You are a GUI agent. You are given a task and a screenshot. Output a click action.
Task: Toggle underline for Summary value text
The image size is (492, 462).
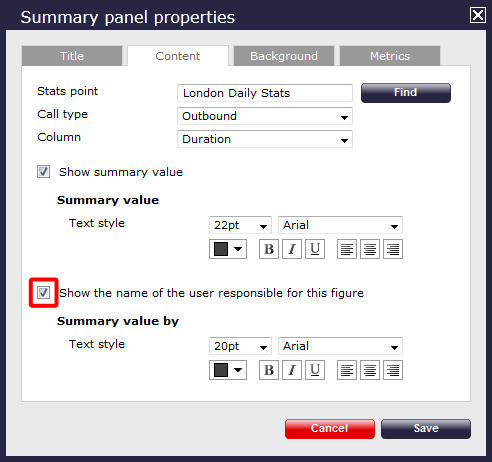pyautogui.click(x=315, y=249)
